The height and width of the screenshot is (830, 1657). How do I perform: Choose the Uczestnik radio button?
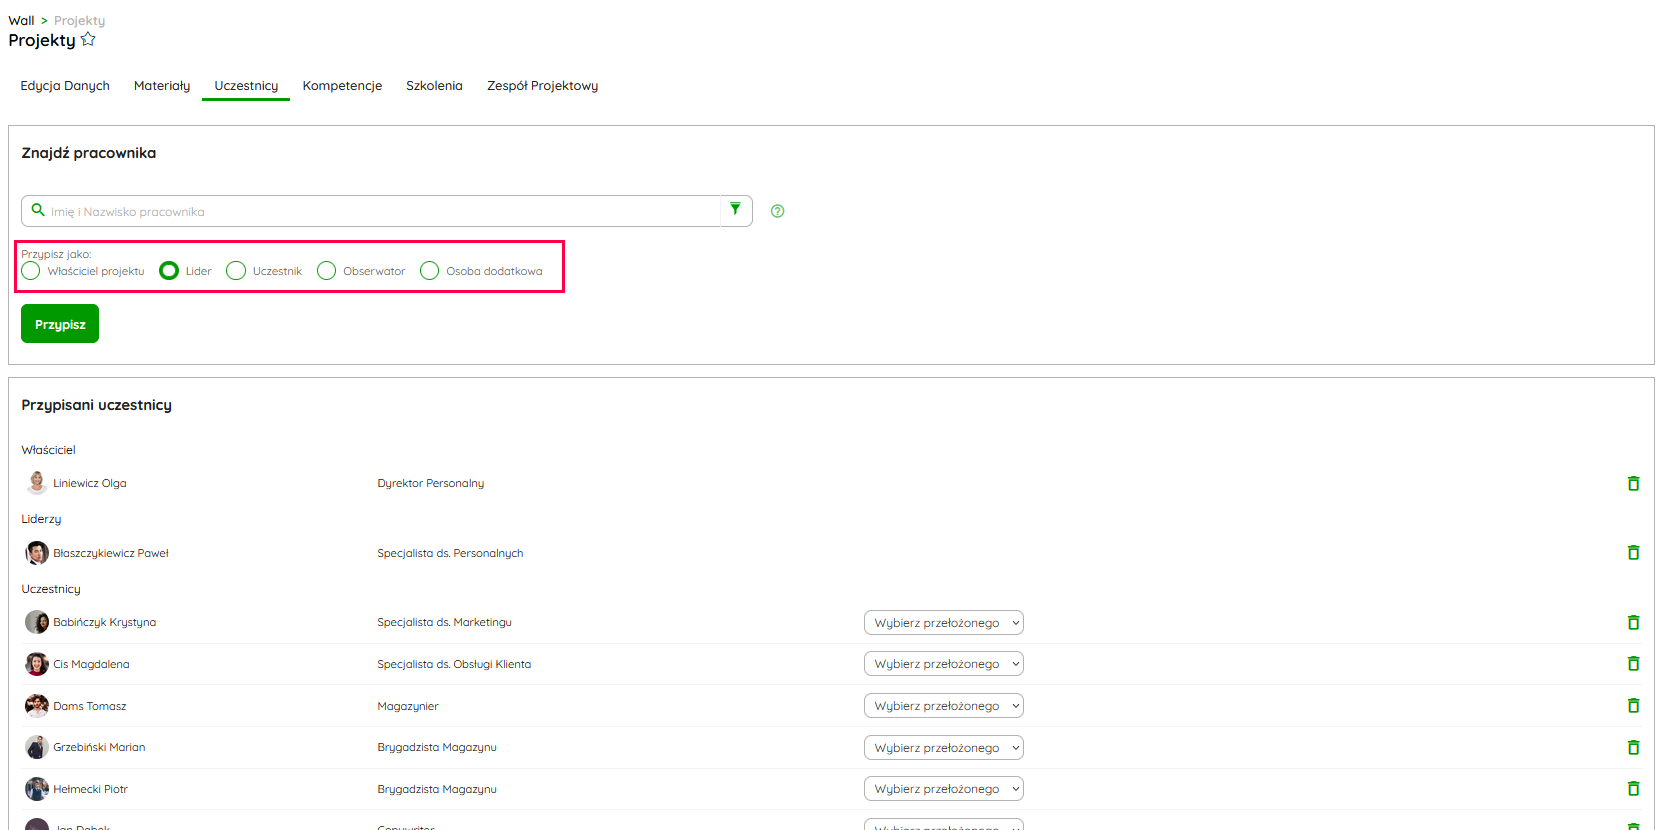236,271
